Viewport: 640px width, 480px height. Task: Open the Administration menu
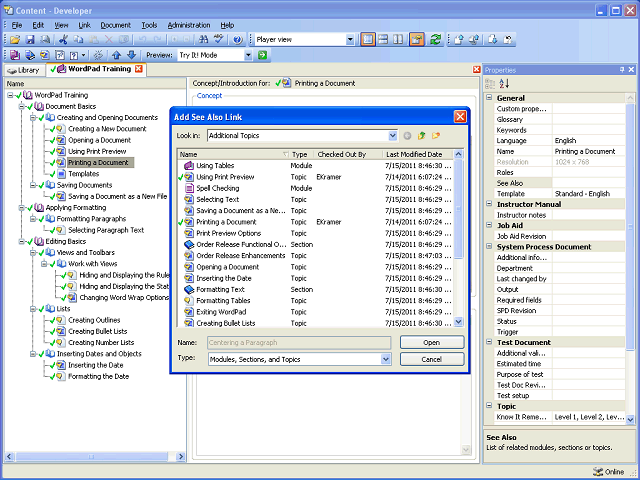188,24
